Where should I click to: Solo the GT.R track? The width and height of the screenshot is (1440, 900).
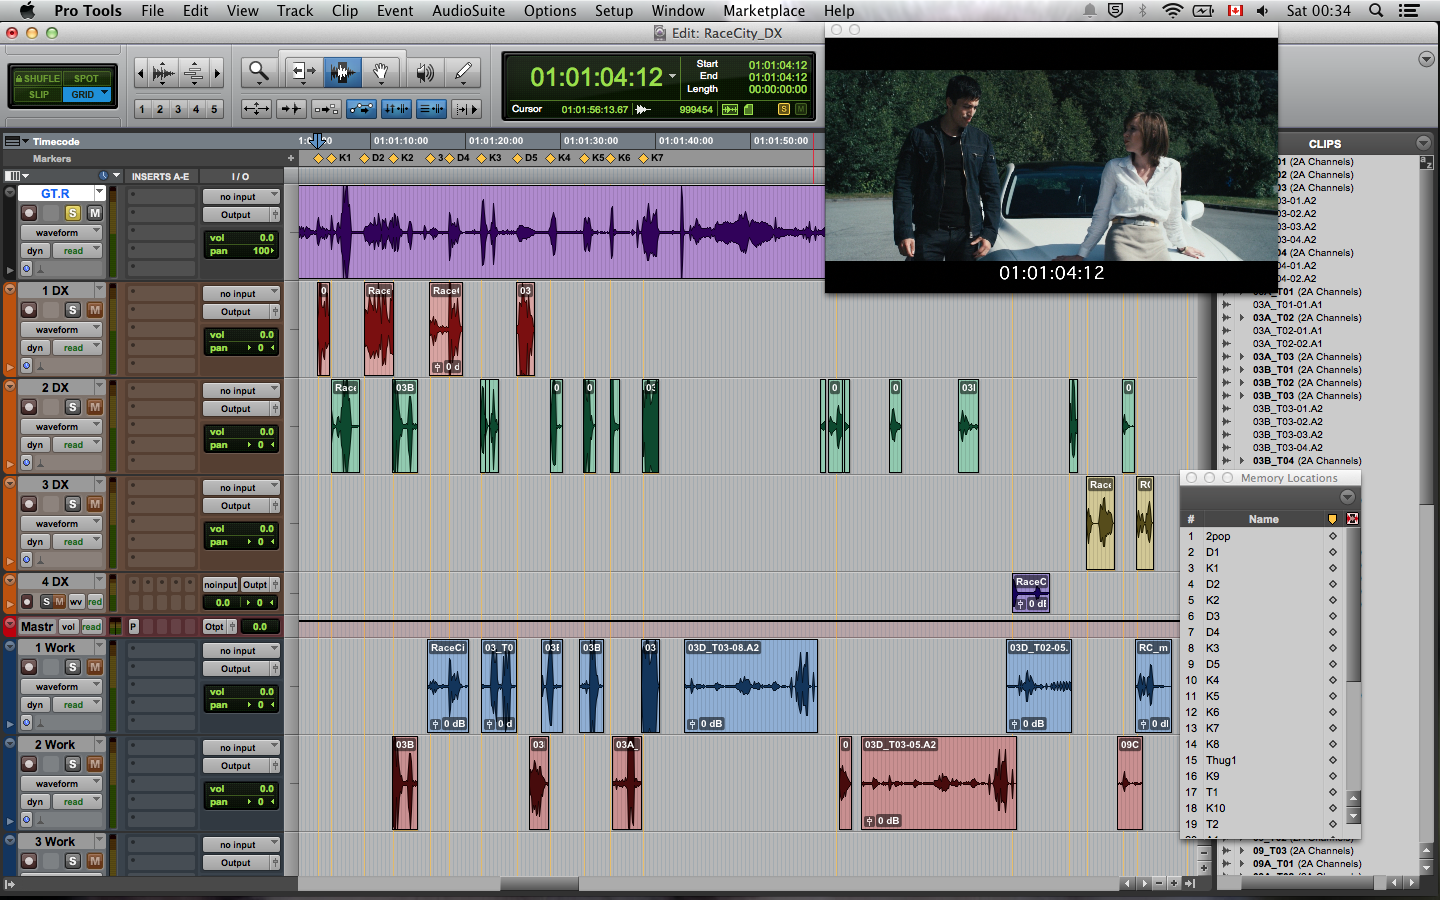click(73, 213)
